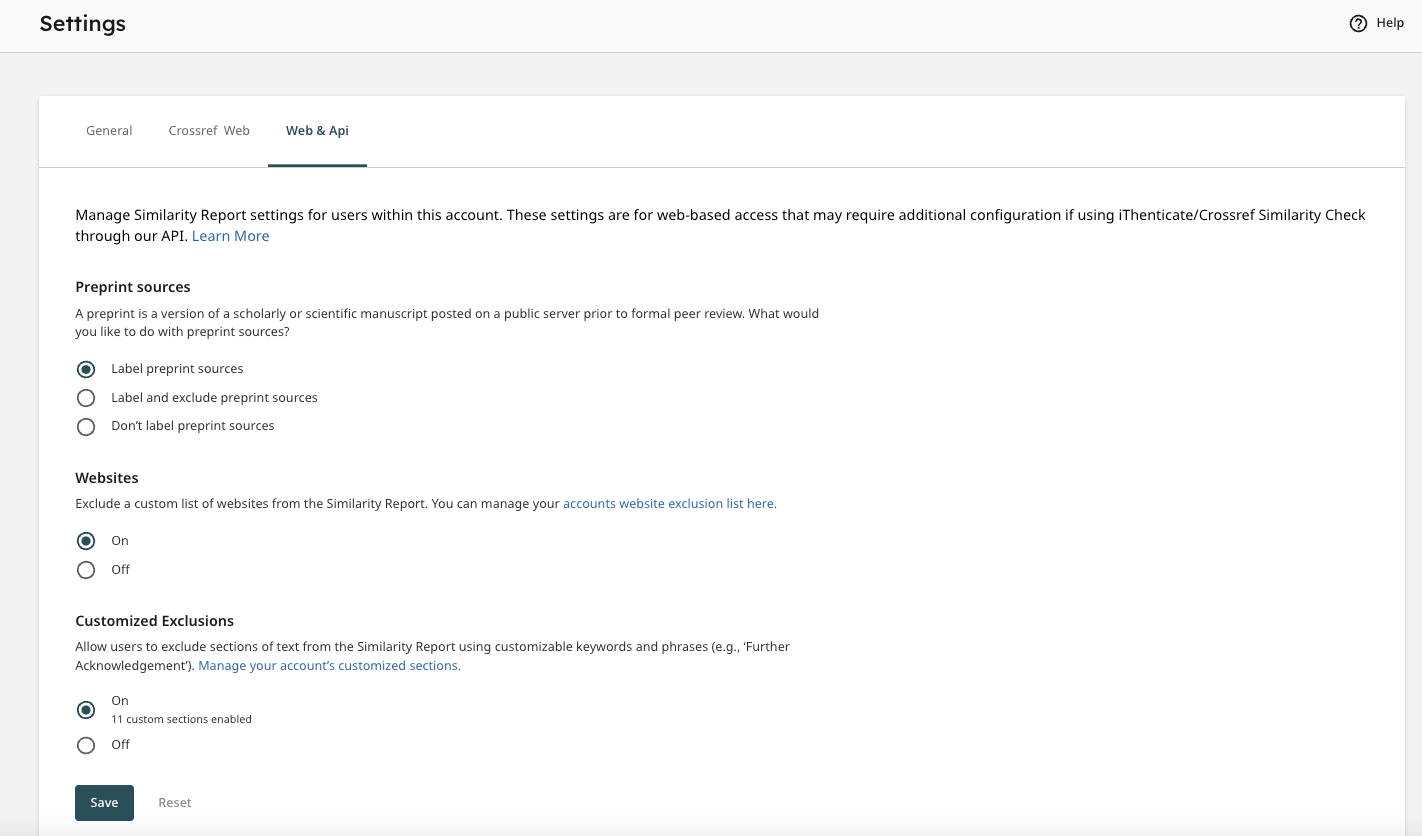Select 'Don't label preprint sources'

(x=86, y=426)
